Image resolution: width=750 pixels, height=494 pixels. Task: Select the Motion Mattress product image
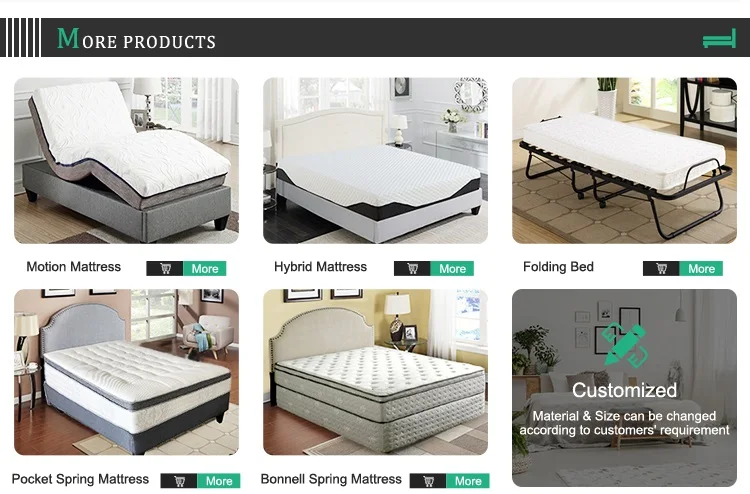[126, 161]
